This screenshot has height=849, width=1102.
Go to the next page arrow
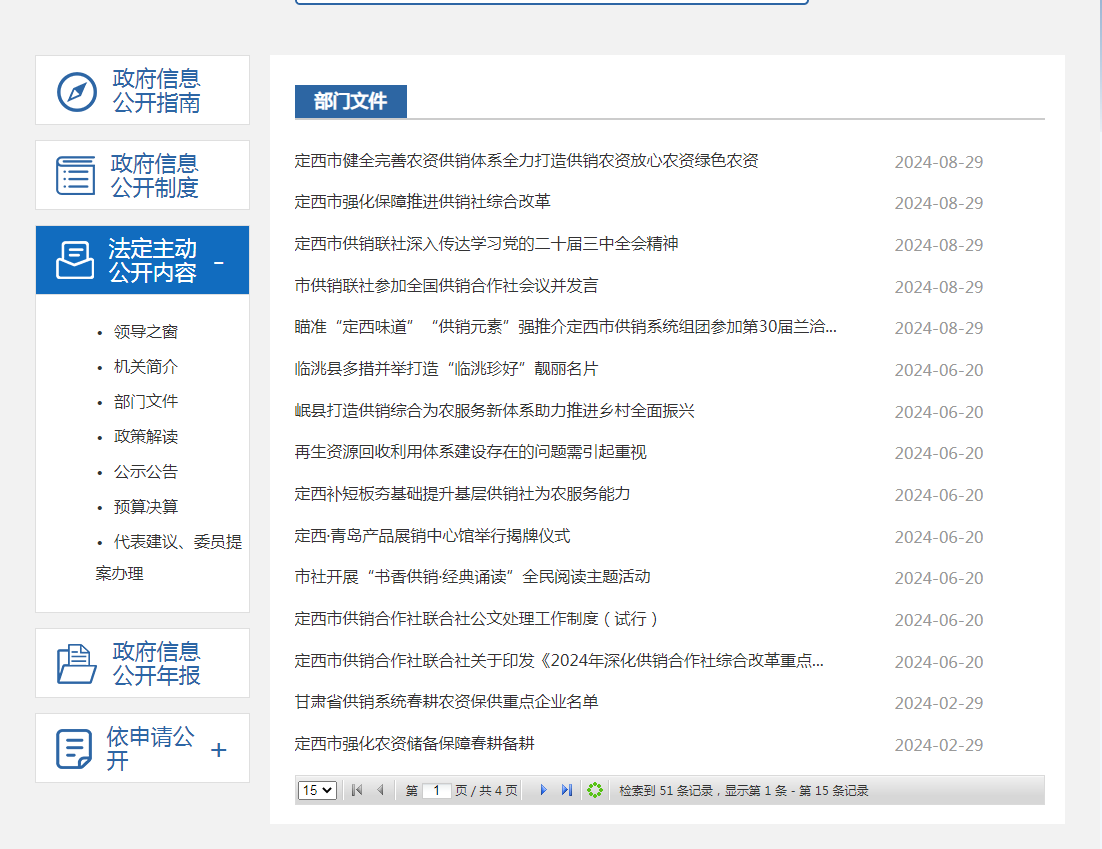(543, 790)
